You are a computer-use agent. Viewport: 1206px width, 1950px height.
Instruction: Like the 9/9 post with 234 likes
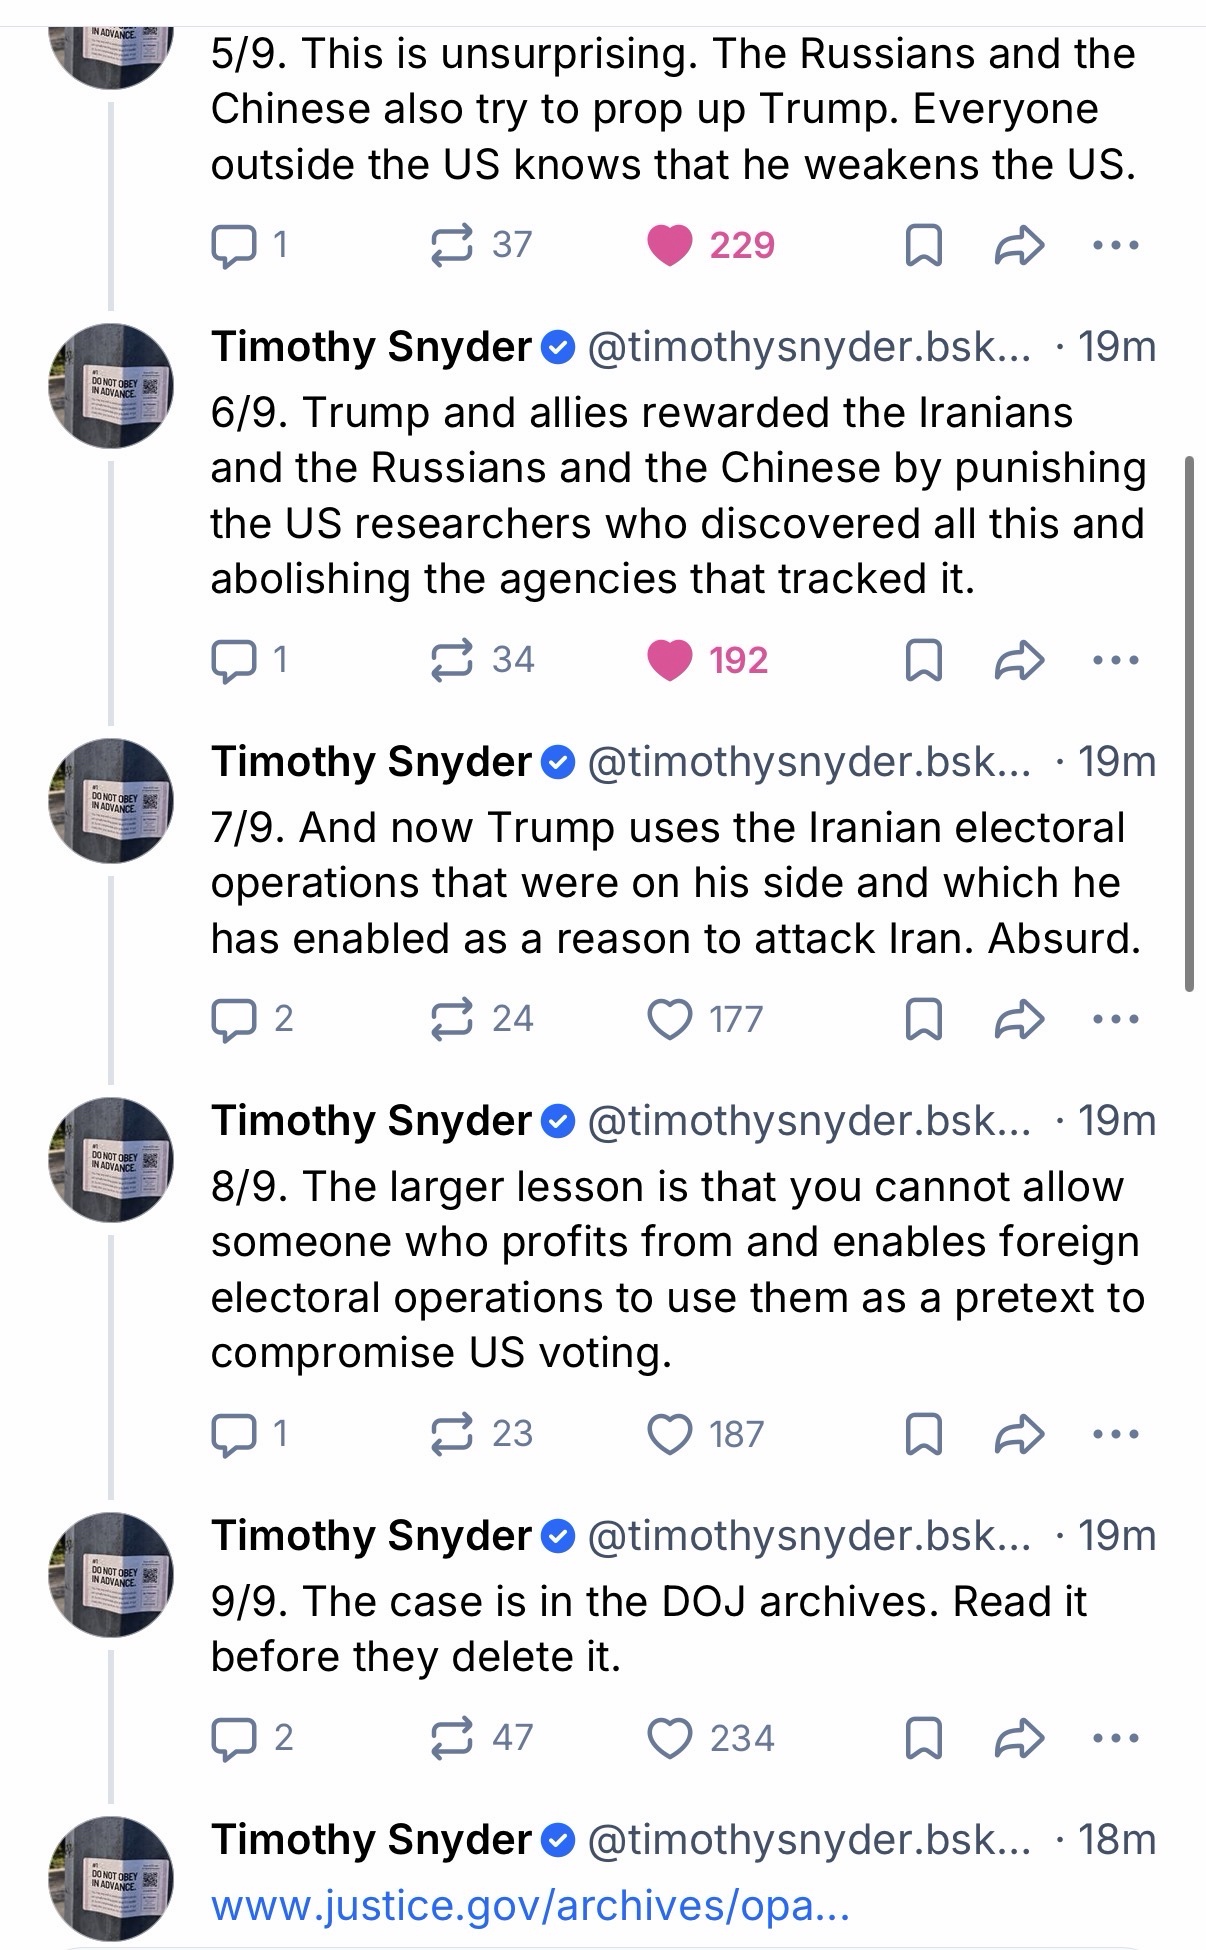coord(669,1738)
